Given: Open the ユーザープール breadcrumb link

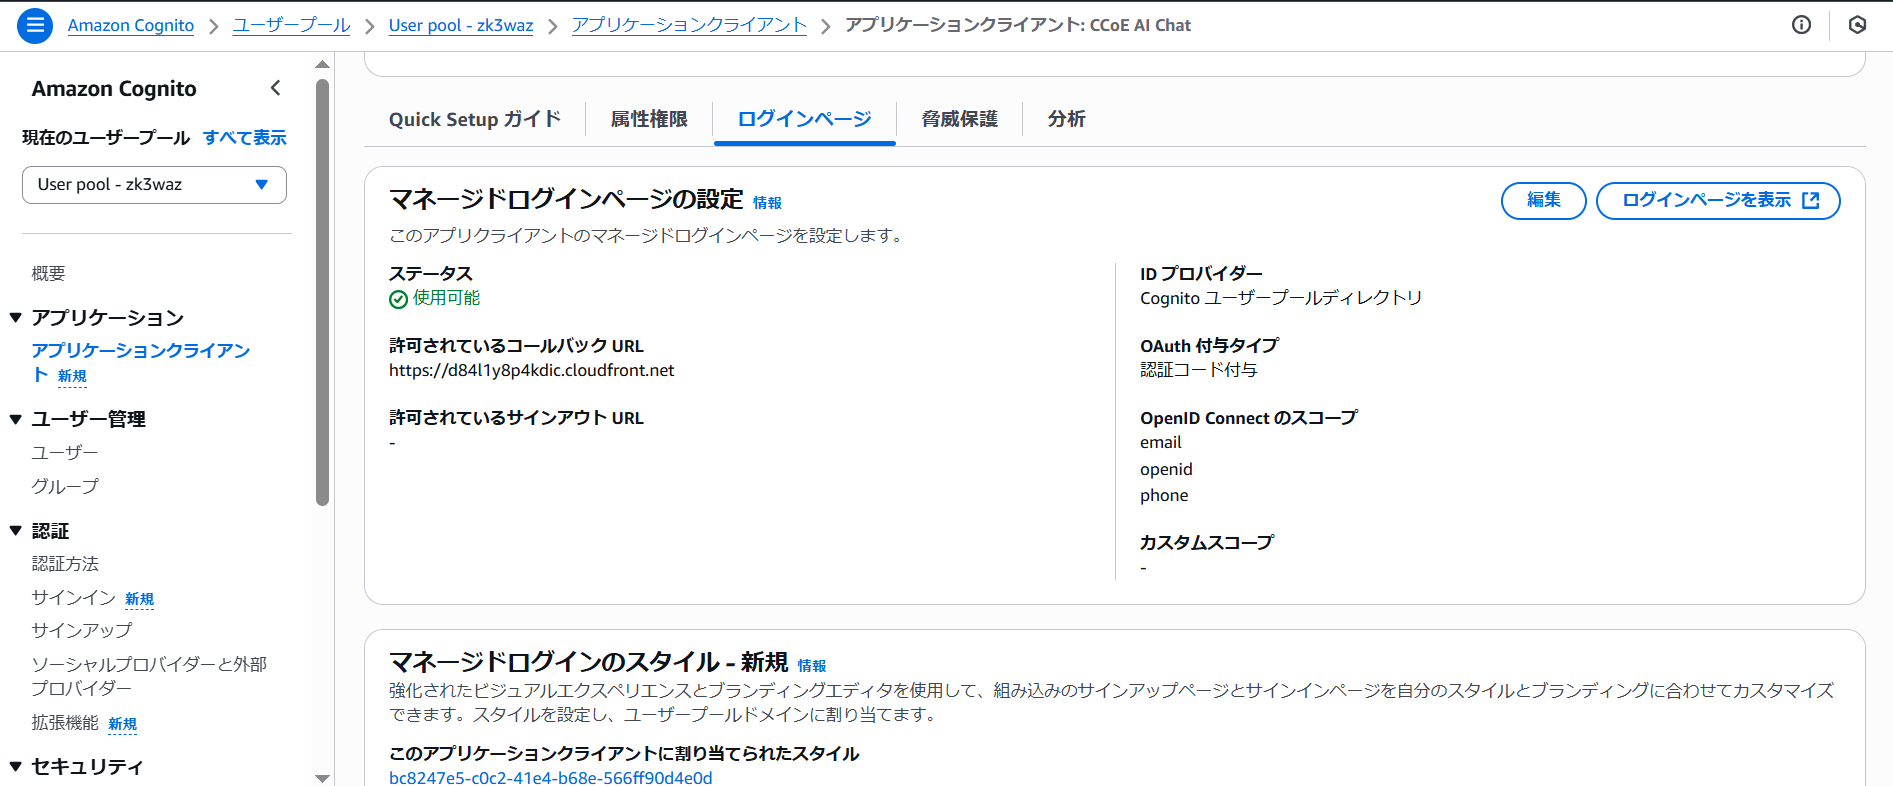Looking at the screenshot, I should [x=292, y=25].
